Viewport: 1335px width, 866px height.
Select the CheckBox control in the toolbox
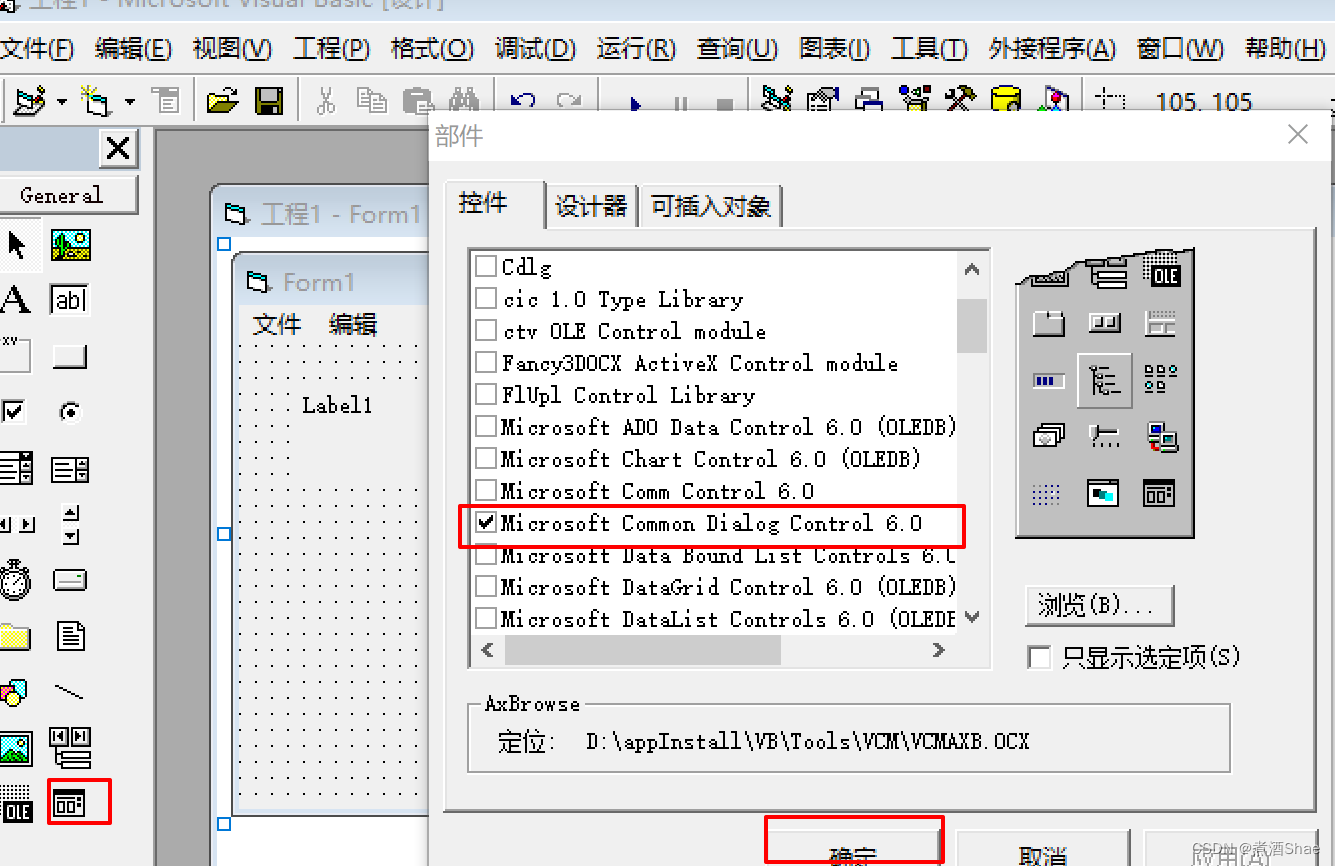(14, 411)
